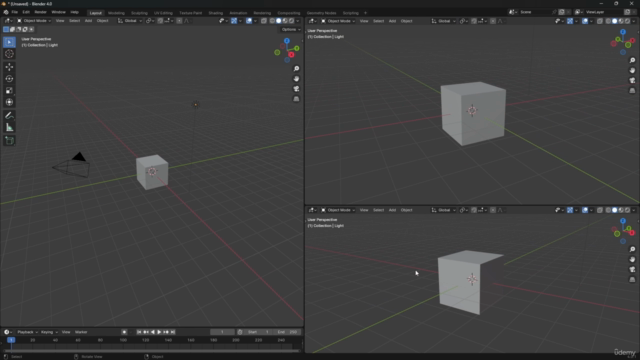Image resolution: width=640 pixels, height=360 pixels.
Task: Select the Add Cube tool
Action: (9, 141)
